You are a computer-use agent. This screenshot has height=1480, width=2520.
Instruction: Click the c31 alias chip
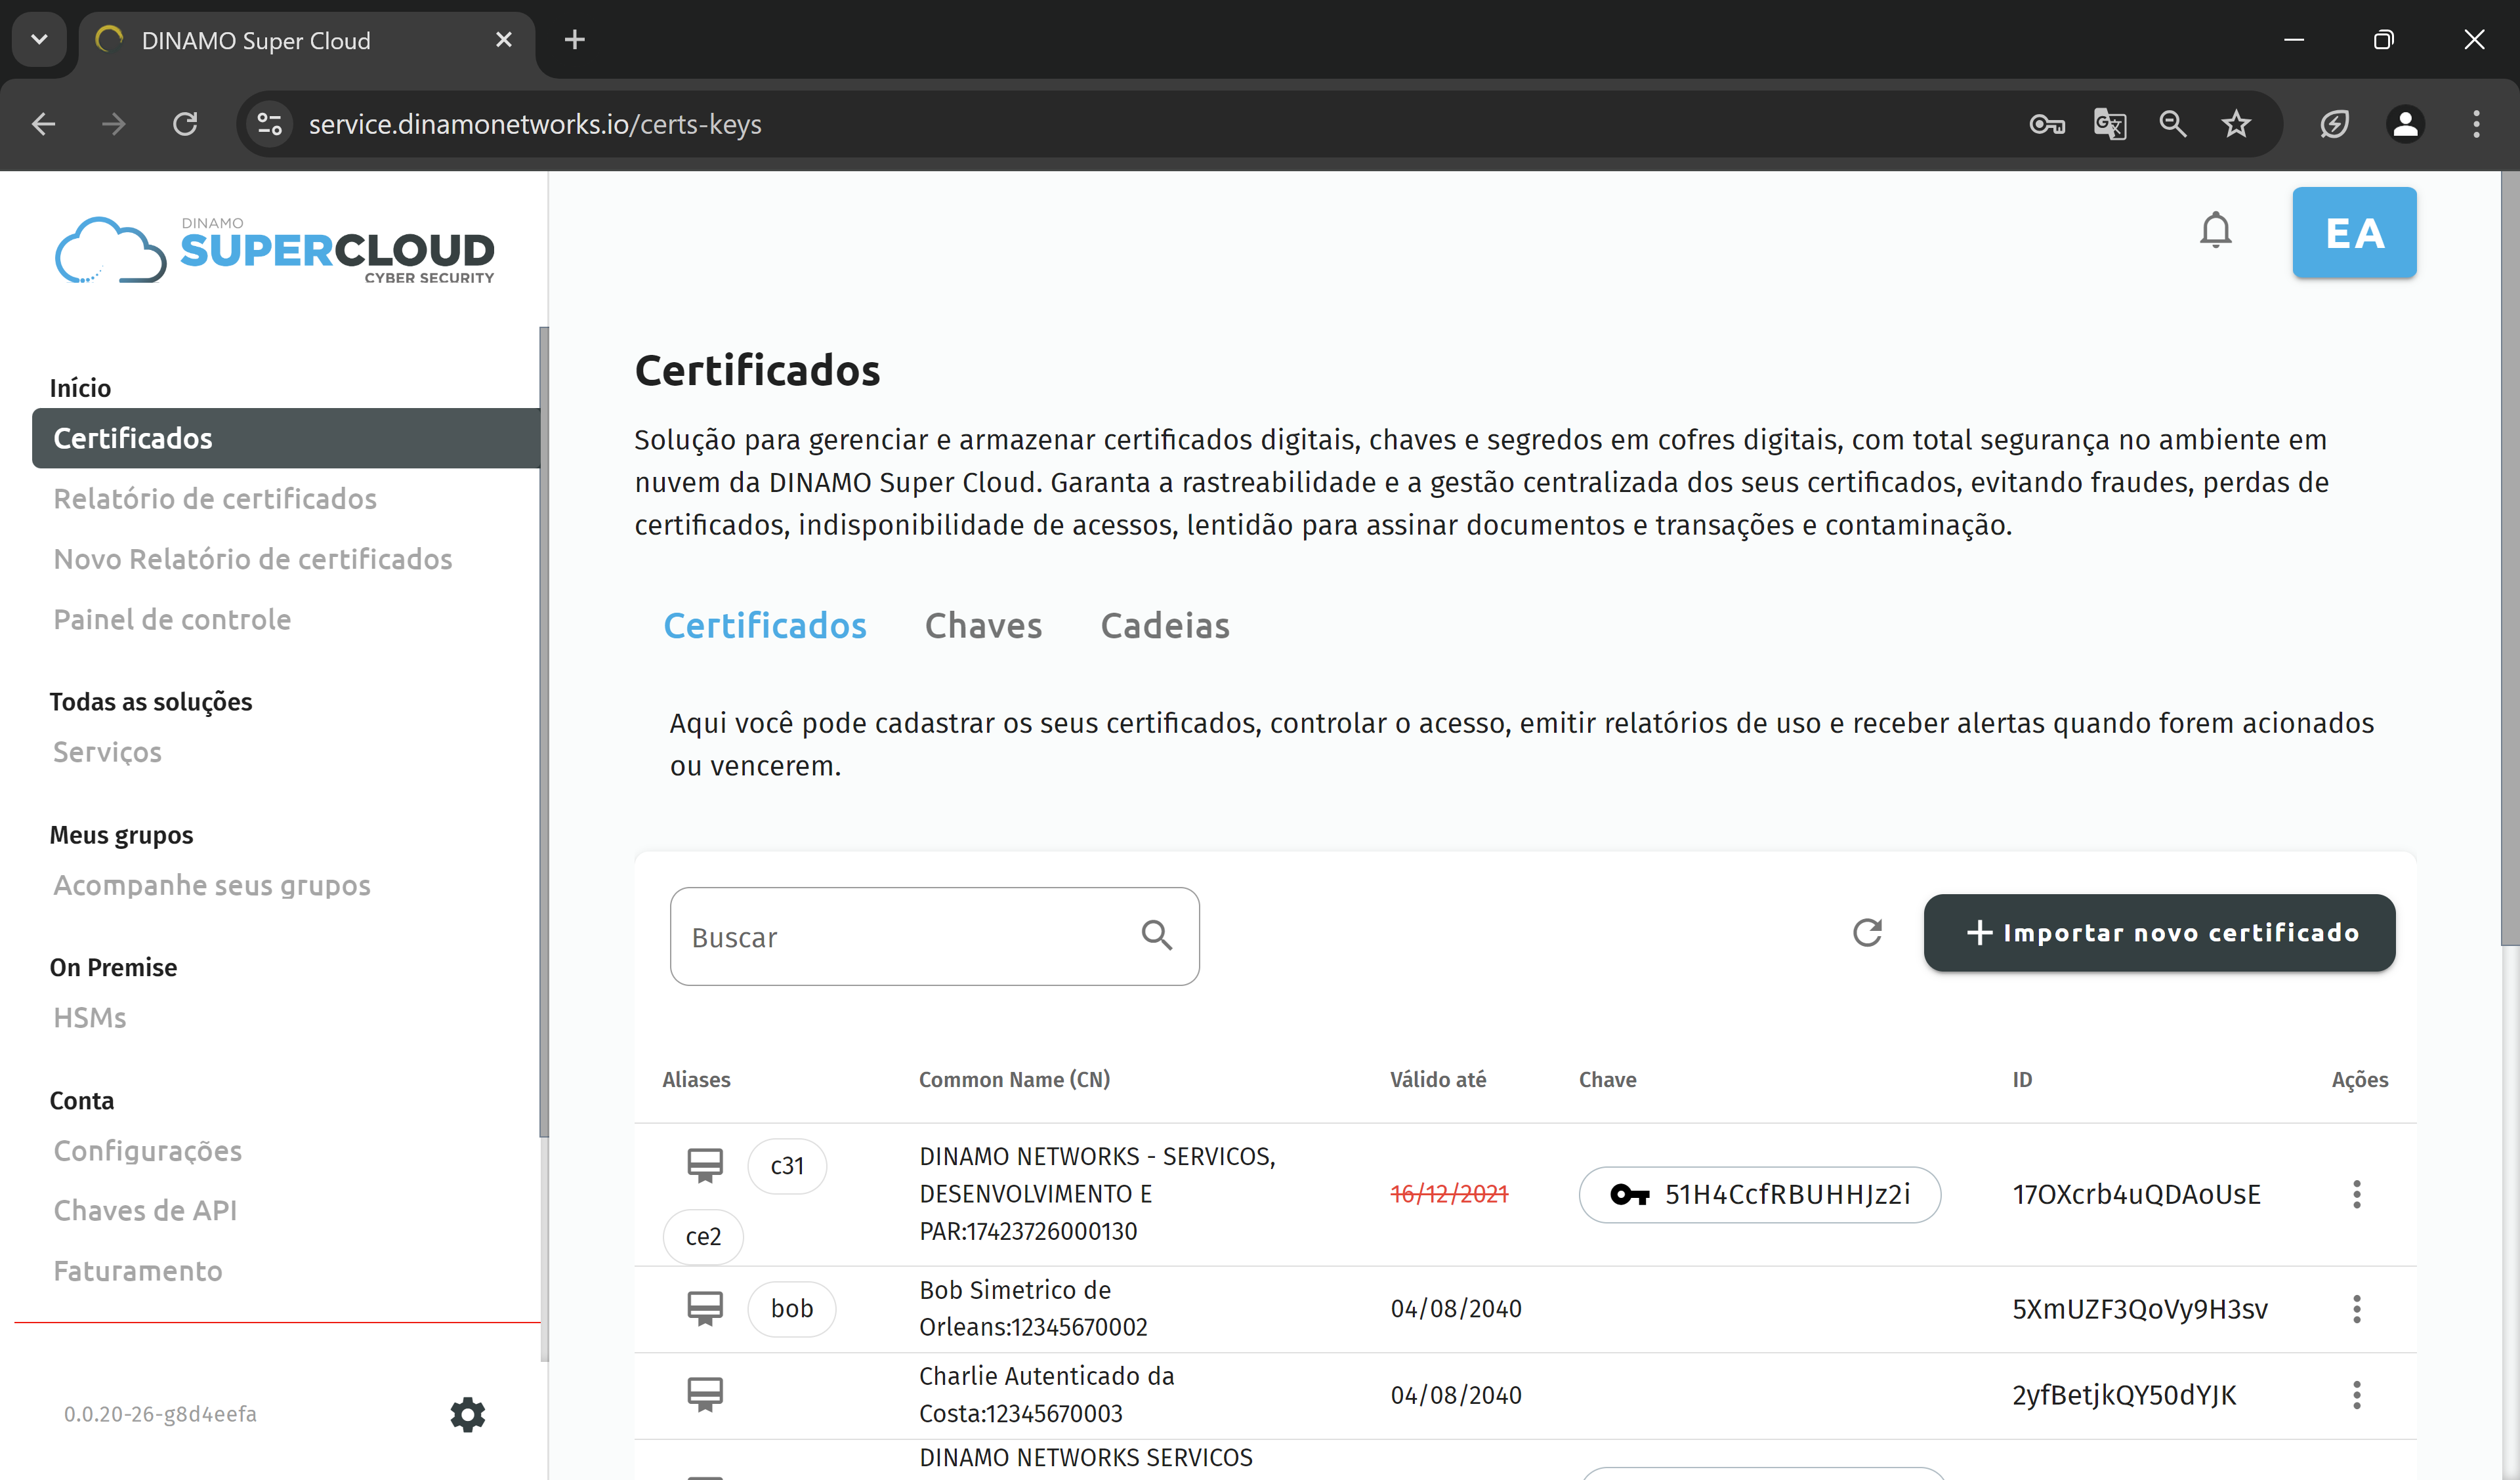click(787, 1166)
